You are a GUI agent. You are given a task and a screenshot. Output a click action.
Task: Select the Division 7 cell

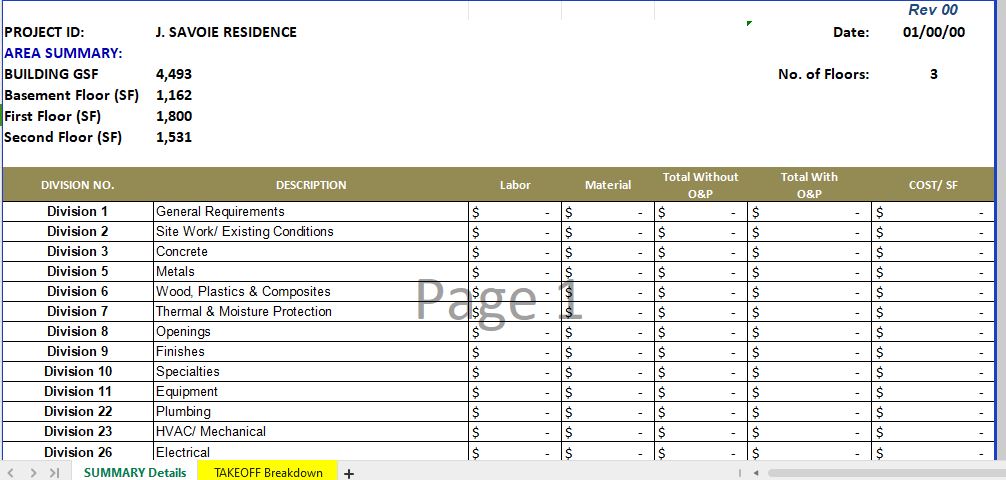[78, 311]
